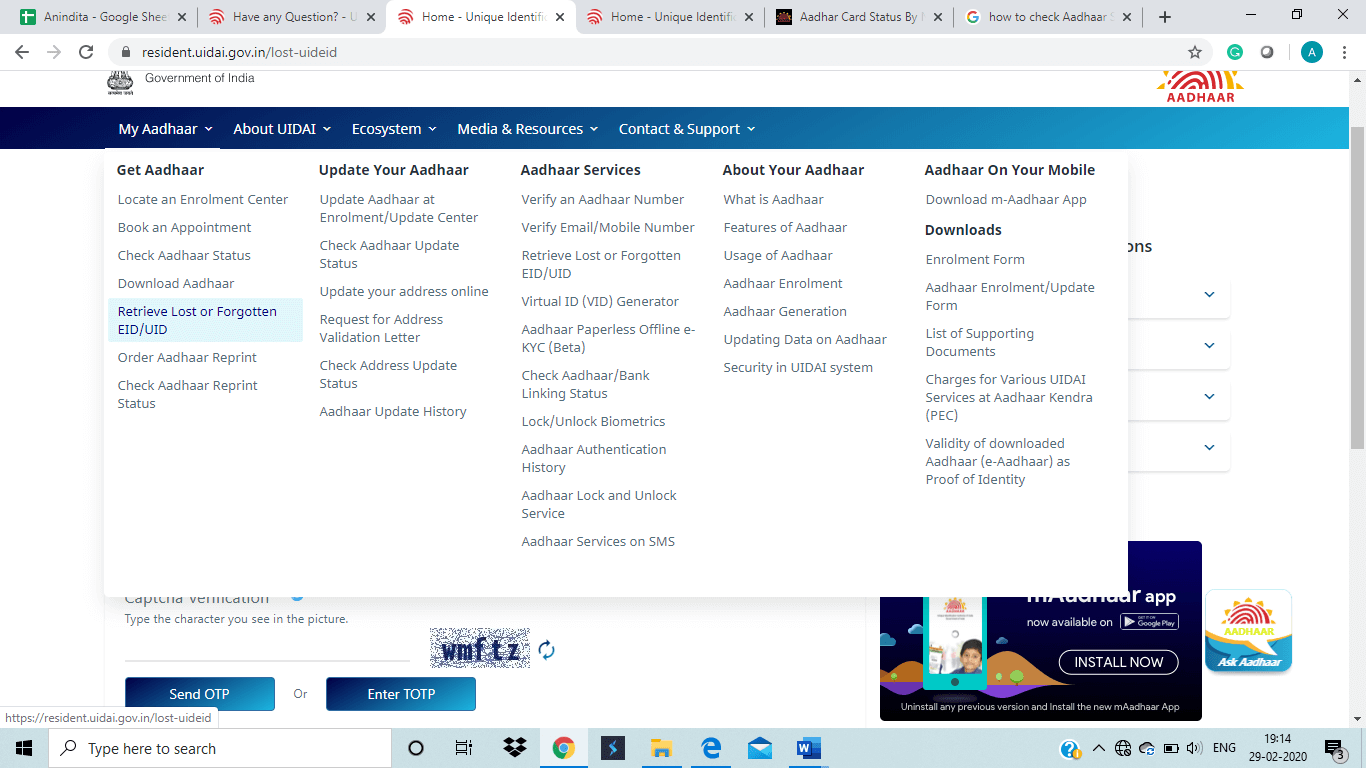Image resolution: width=1366 pixels, height=768 pixels.
Task: Click the Enter TOTP button
Action: coord(401,694)
